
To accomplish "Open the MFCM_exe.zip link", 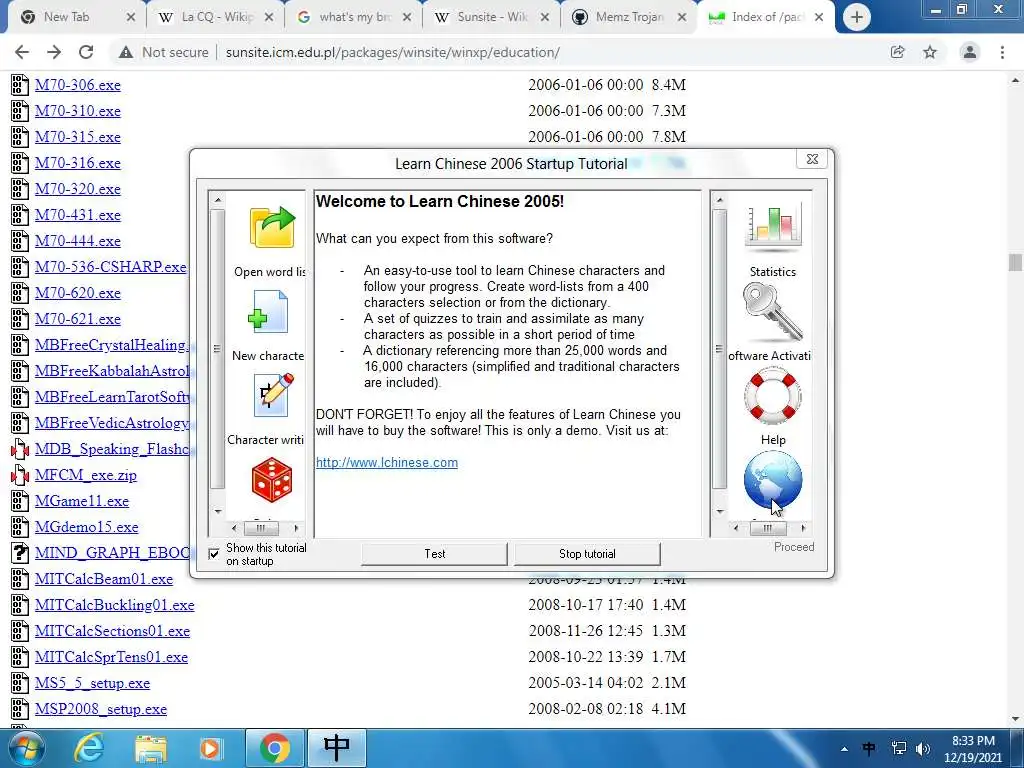I will [86, 475].
